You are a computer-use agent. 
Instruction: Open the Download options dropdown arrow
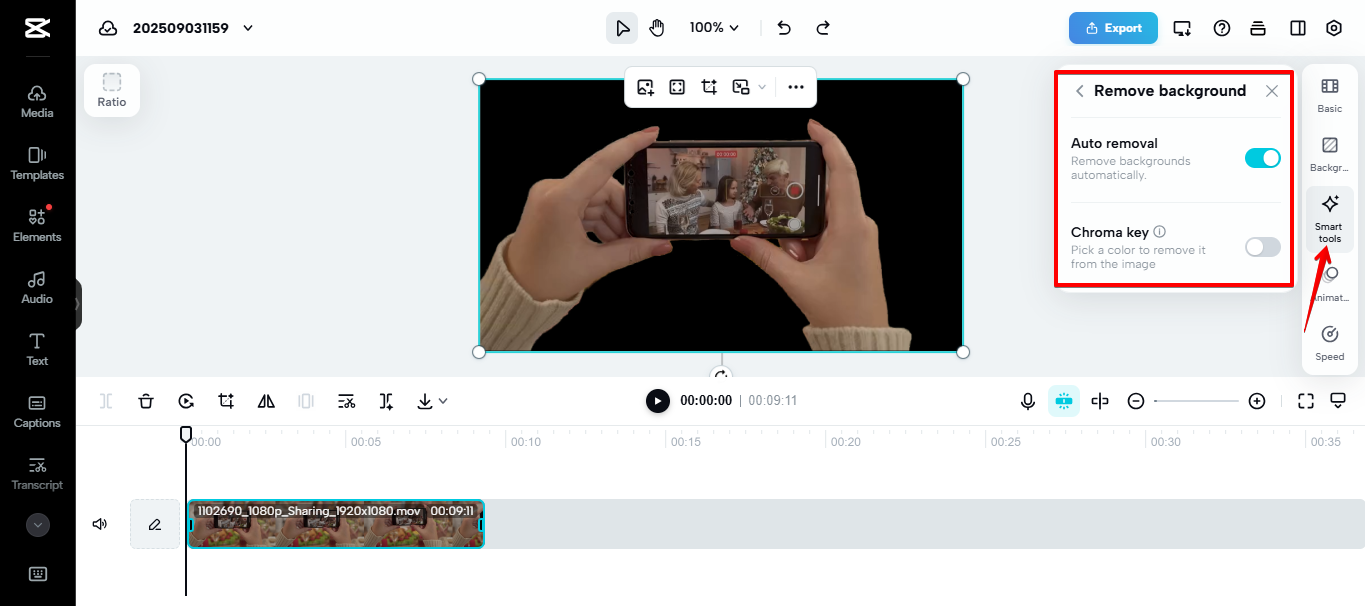pyautogui.click(x=443, y=401)
